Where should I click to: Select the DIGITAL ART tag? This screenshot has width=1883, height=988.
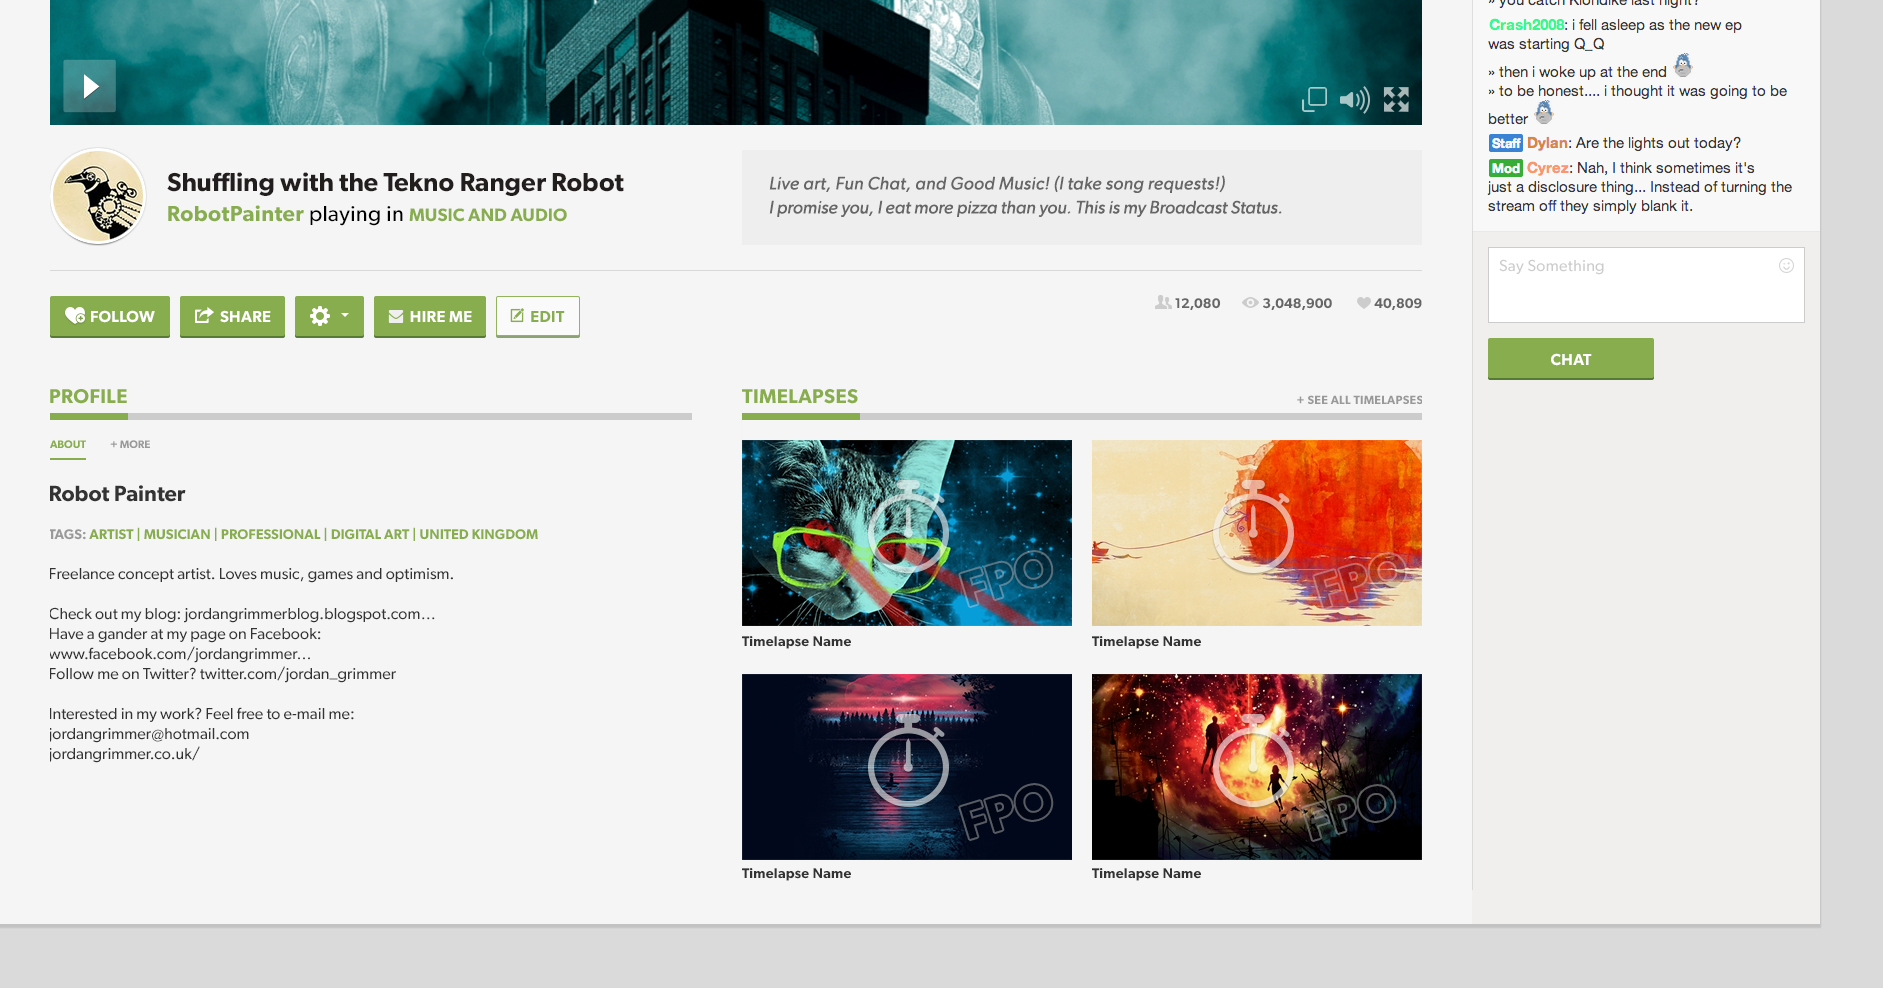pos(370,534)
